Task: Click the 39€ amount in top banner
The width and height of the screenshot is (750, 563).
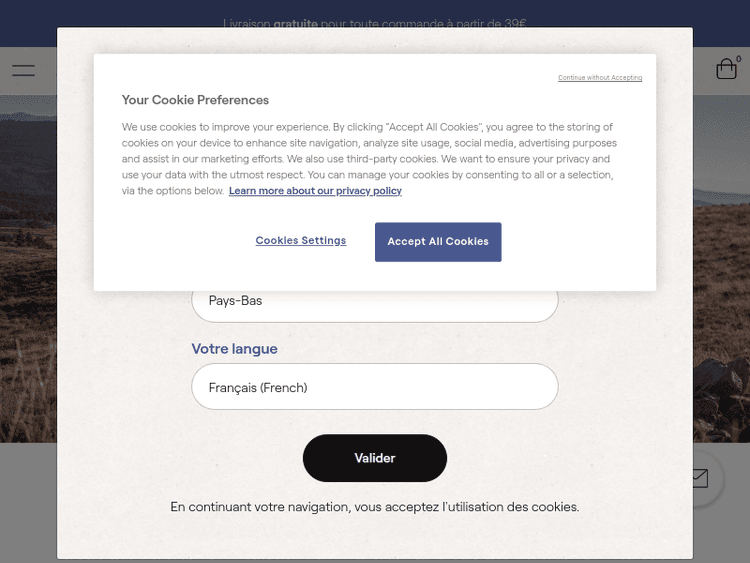Action: pos(515,23)
